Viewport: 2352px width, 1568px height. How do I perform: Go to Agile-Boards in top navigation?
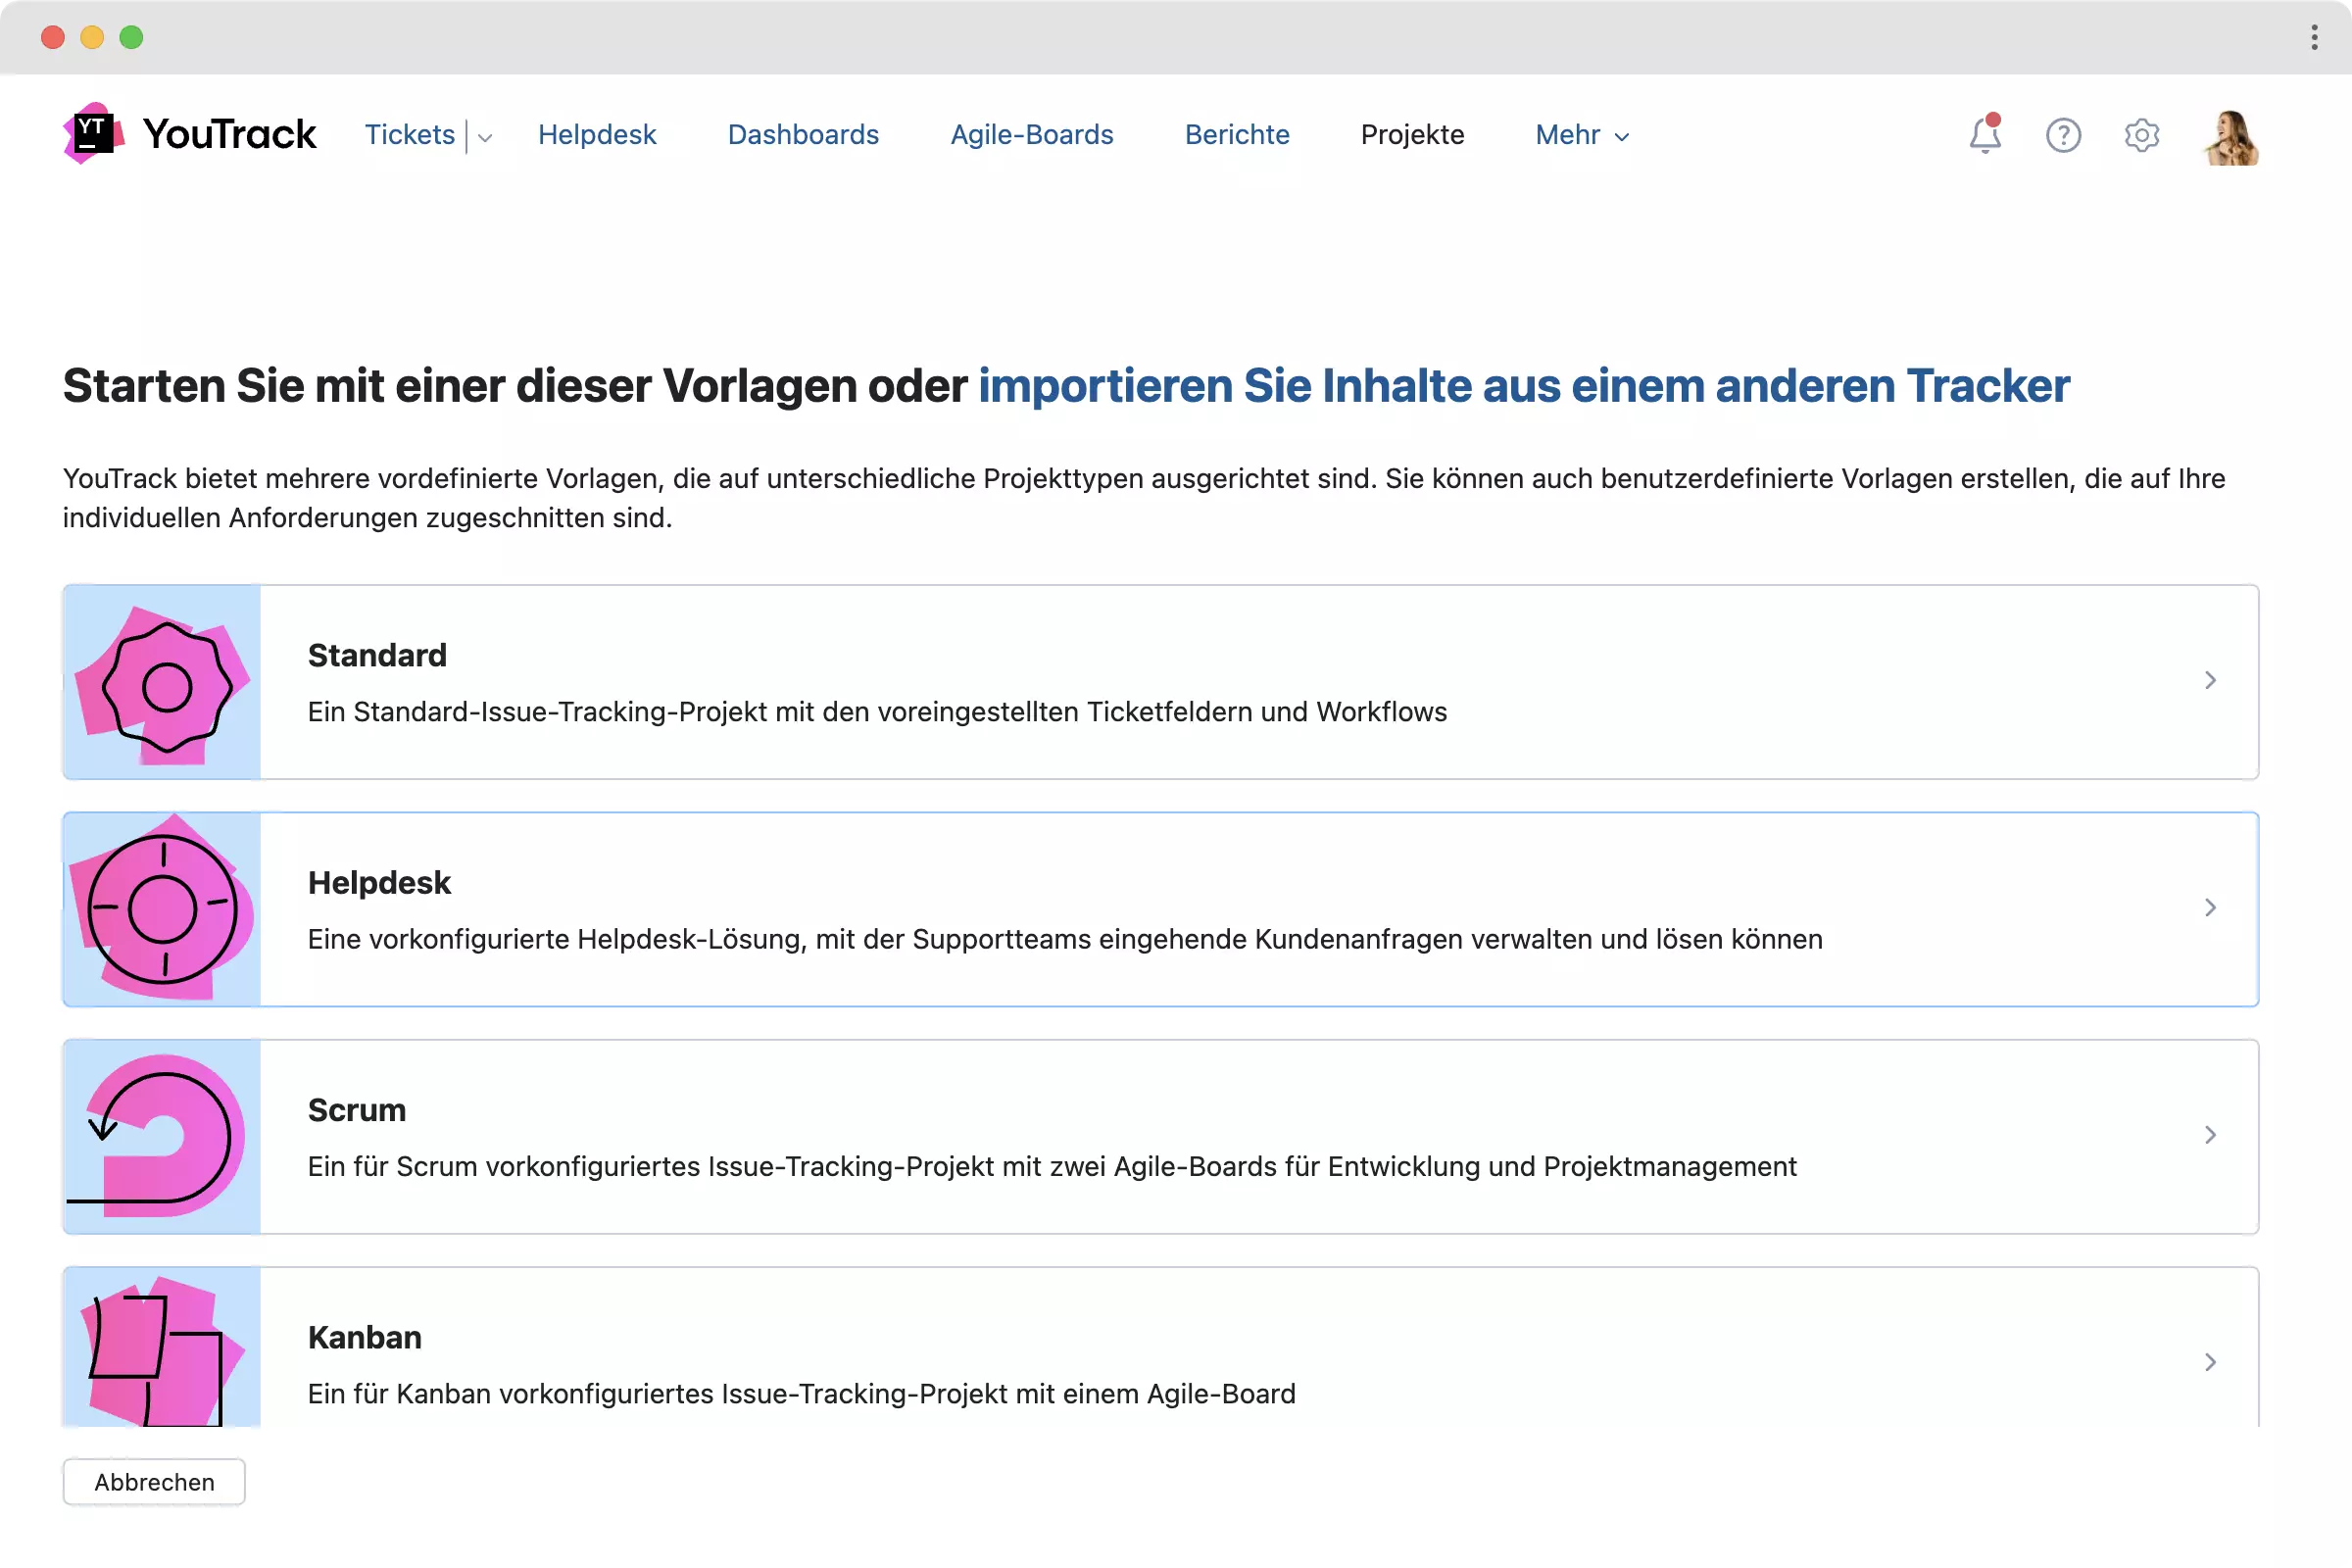pyautogui.click(x=1031, y=135)
